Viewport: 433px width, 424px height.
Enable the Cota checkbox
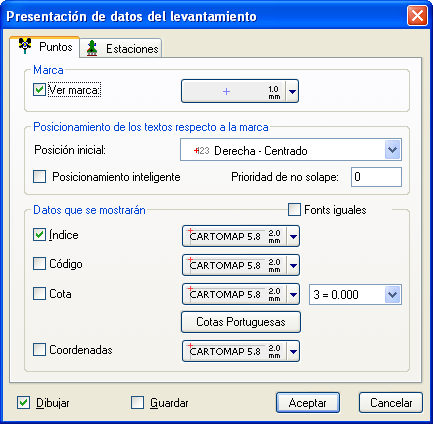click(x=39, y=294)
